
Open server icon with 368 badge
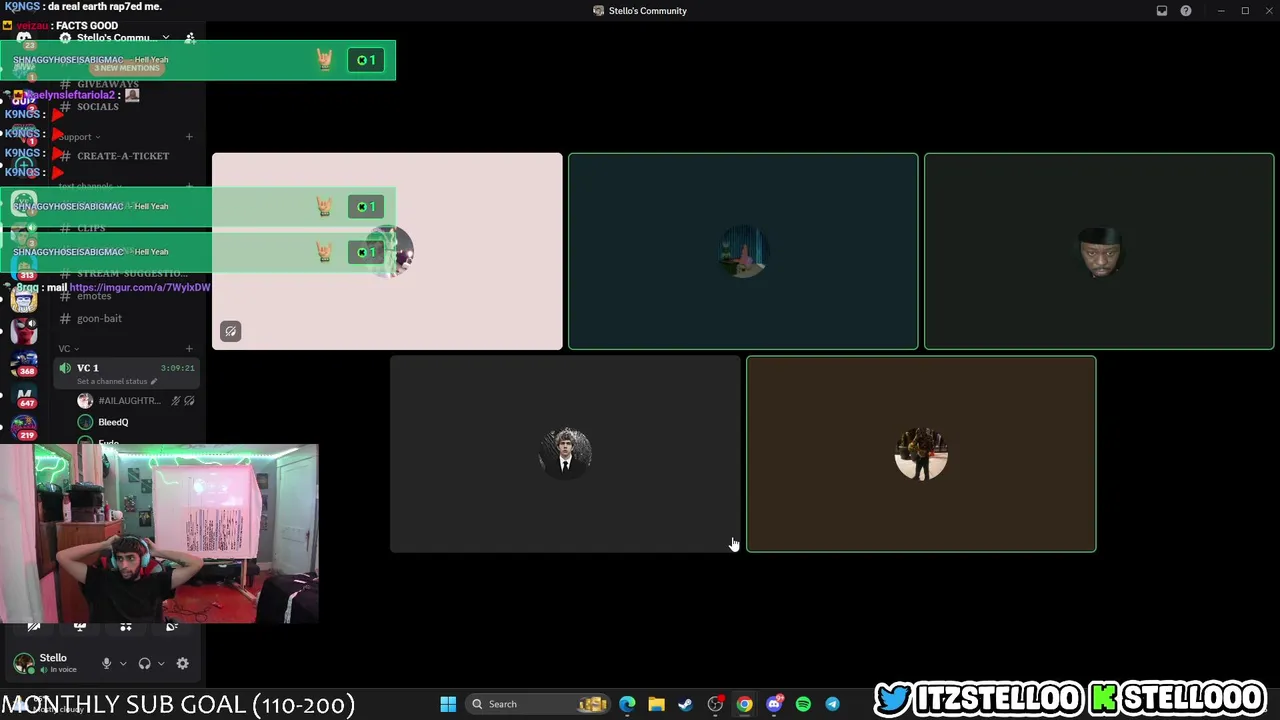(x=24, y=364)
